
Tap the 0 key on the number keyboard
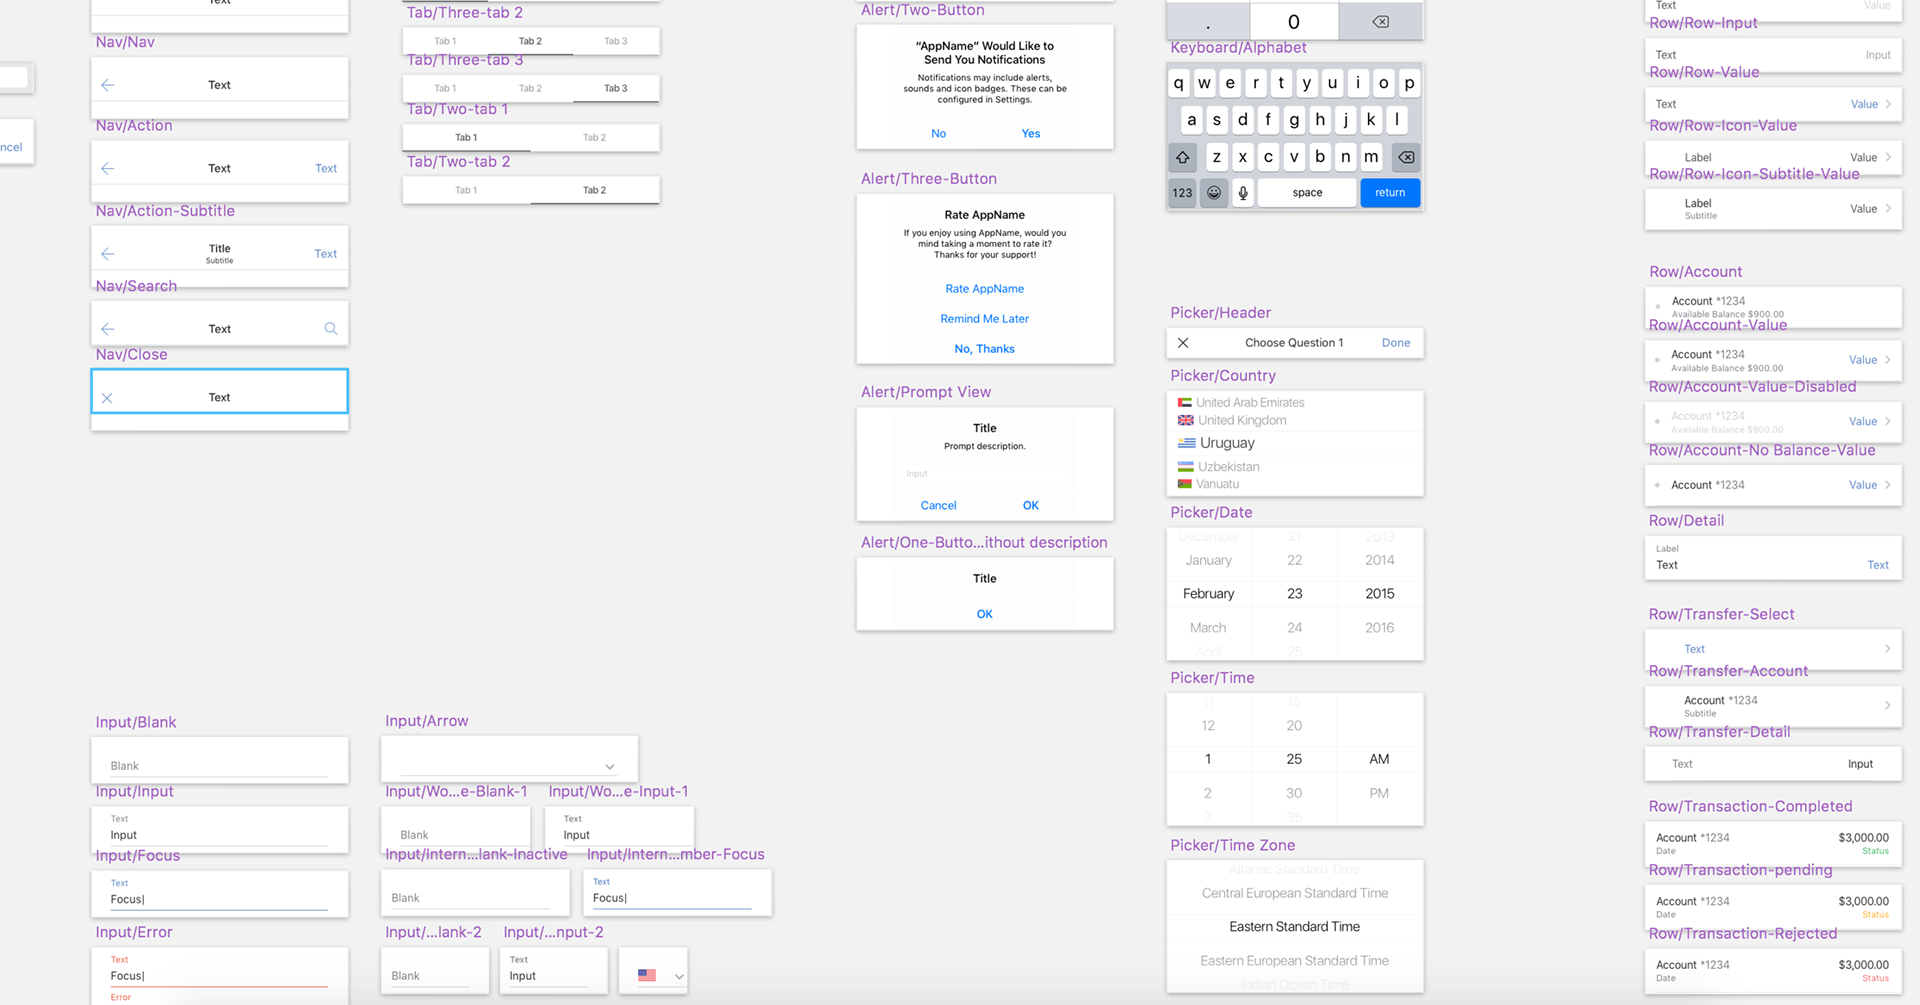1294,22
